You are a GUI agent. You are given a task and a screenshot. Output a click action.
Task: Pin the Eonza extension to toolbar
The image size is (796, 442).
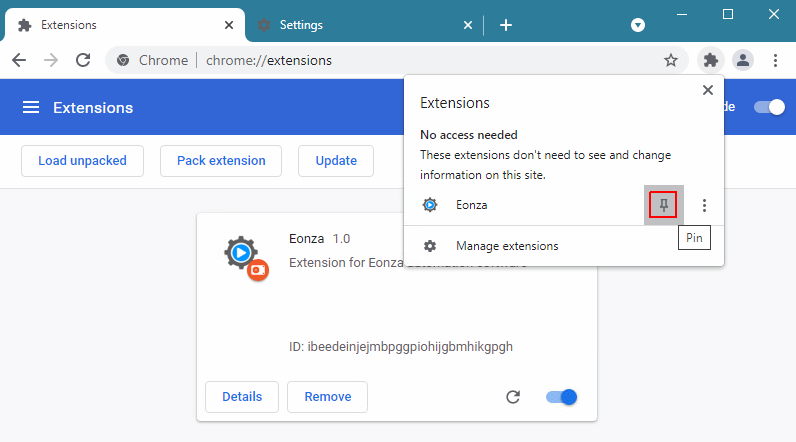click(x=663, y=205)
